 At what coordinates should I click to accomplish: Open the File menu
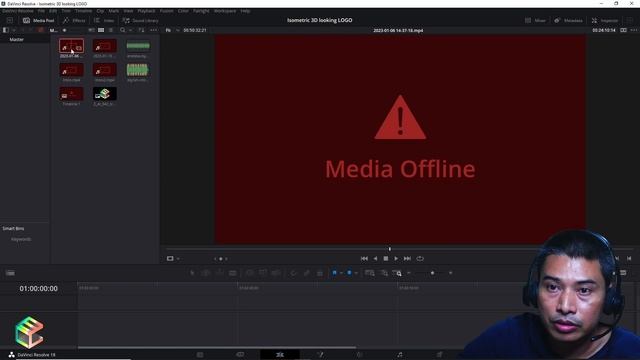pos(41,11)
